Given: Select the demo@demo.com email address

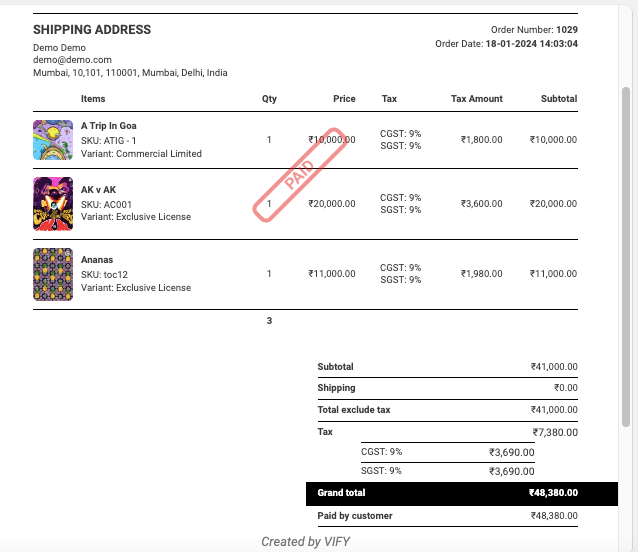Looking at the screenshot, I should [72, 60].
